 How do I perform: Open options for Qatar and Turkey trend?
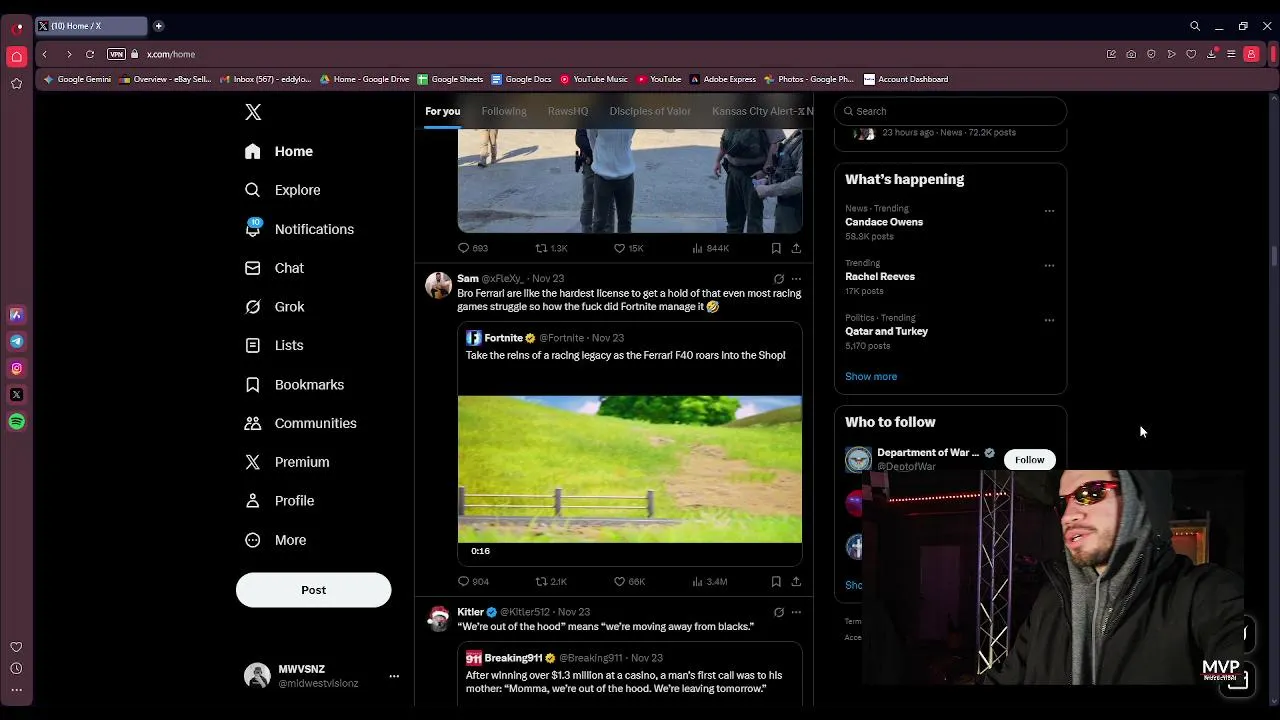pos(1049,320)
